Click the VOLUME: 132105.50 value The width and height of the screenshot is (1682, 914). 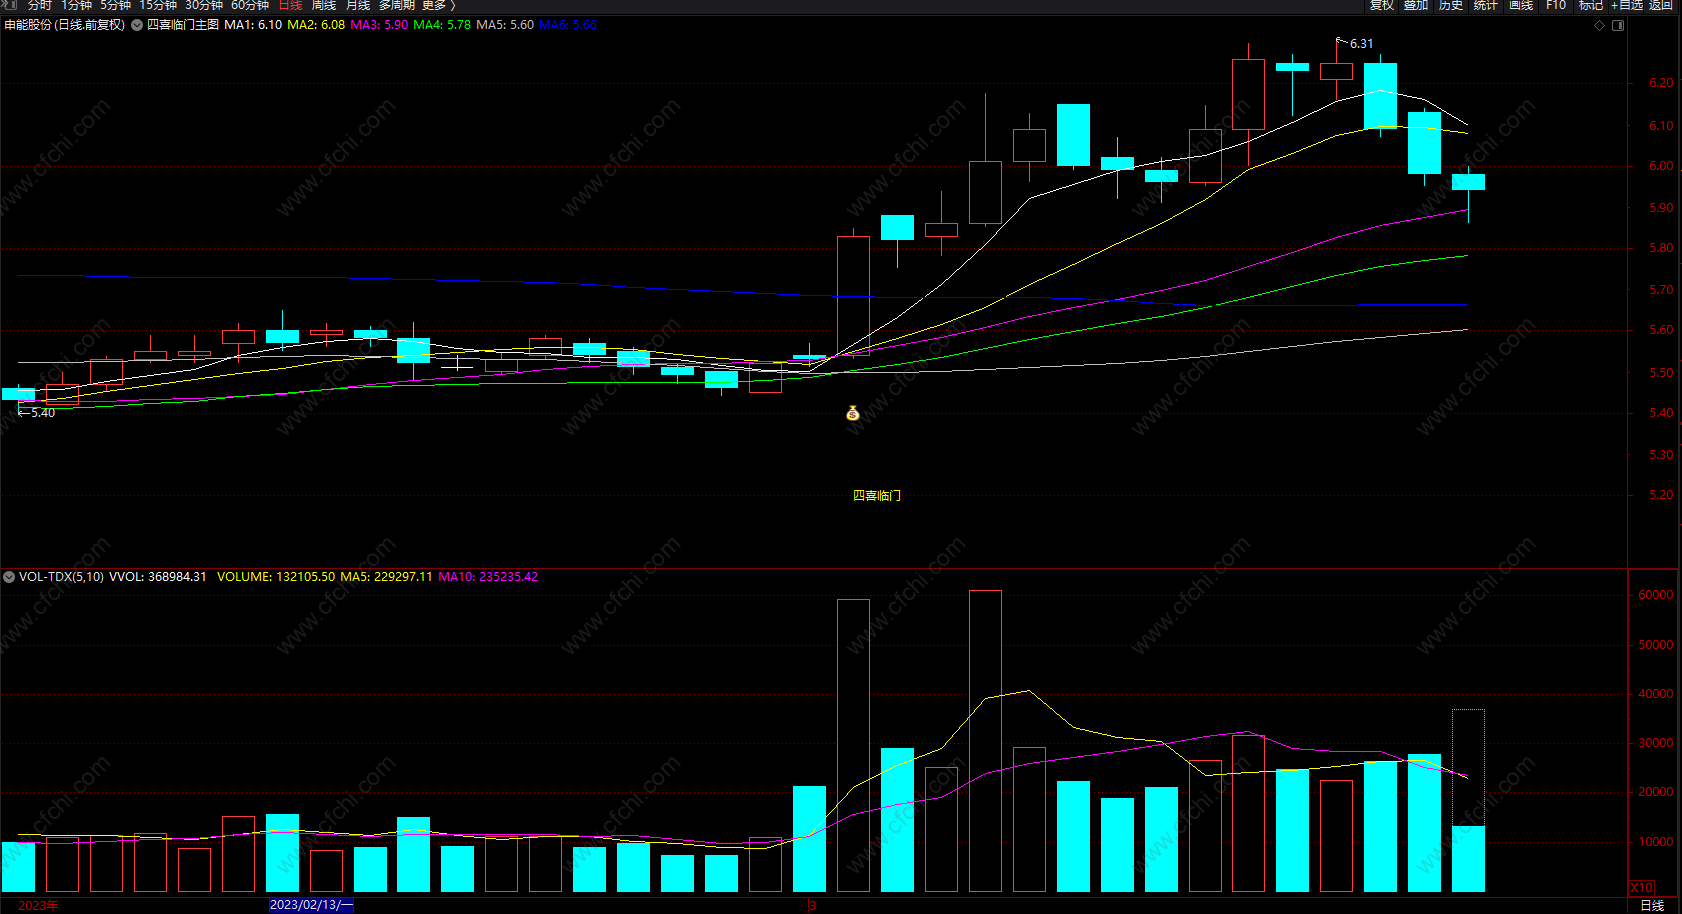(x=276, y=577)
